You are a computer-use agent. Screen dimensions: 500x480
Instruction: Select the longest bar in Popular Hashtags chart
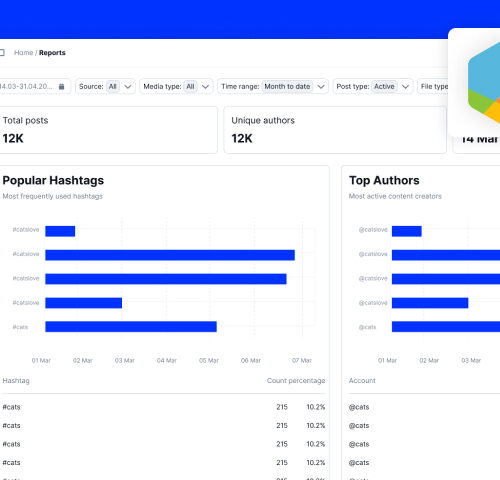[x=170, y=255]
